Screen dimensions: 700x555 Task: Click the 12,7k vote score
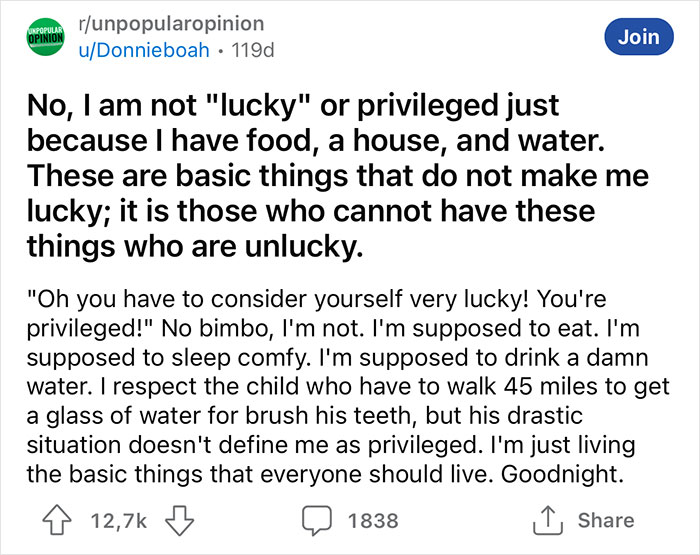118,520
